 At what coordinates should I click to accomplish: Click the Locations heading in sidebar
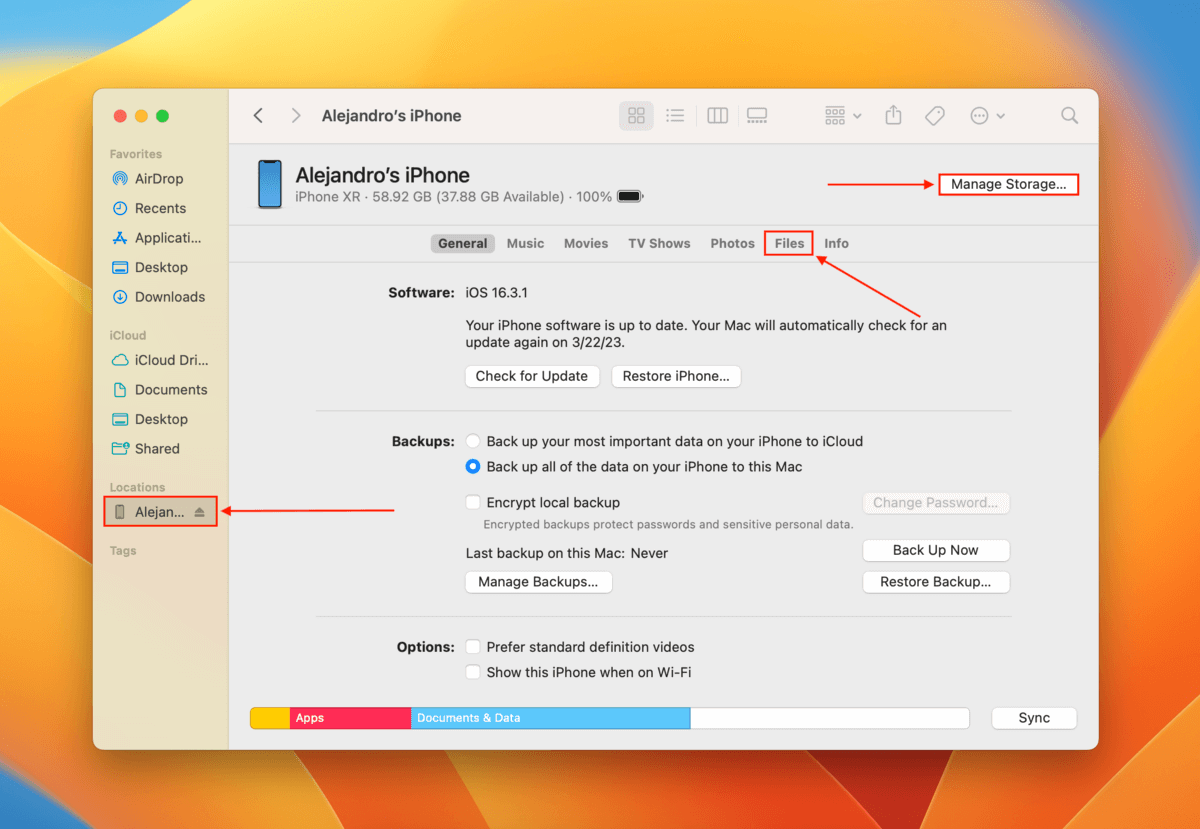click(137, 488)
